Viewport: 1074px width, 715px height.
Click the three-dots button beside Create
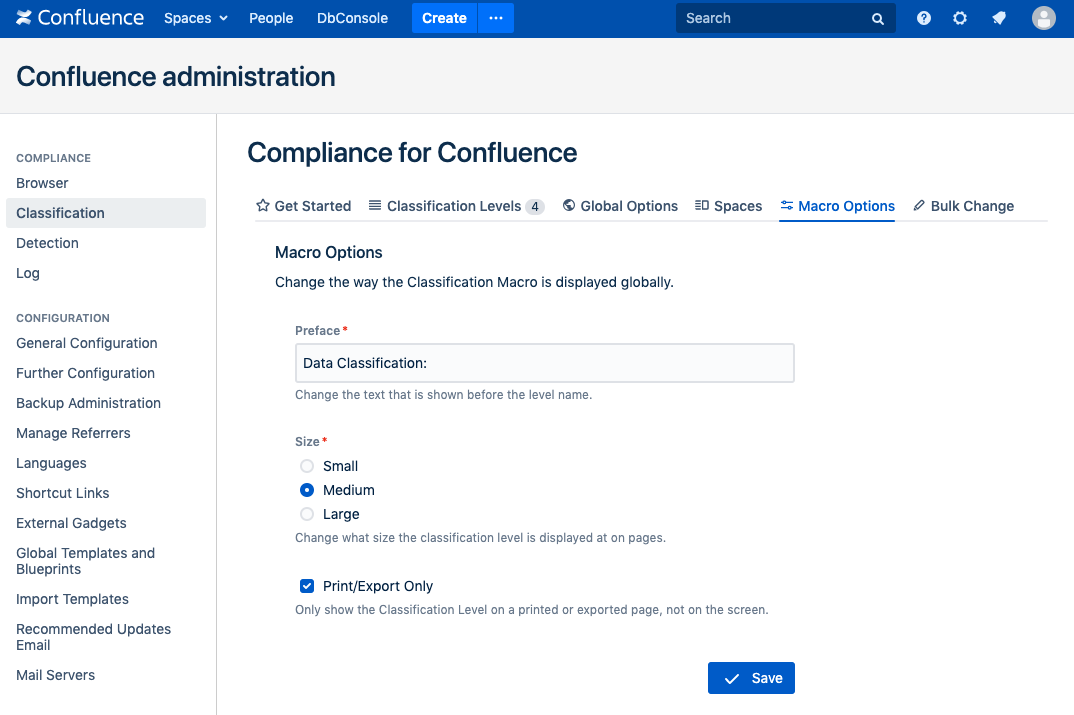496,18
